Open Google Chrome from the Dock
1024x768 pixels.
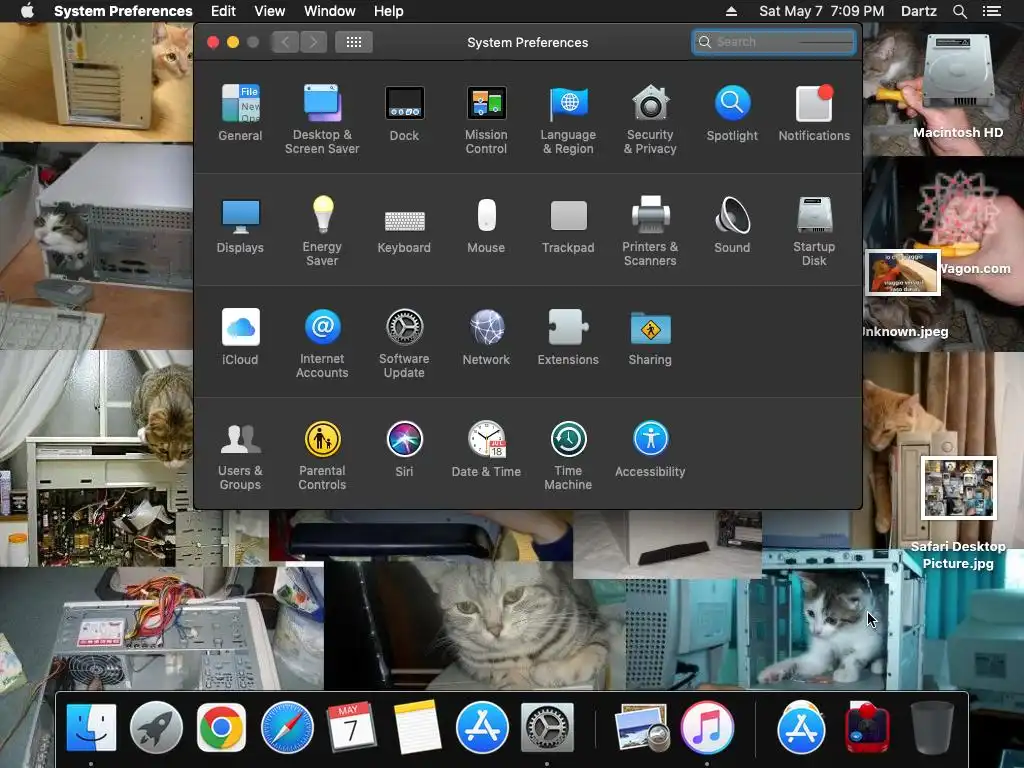coord(221,727)
